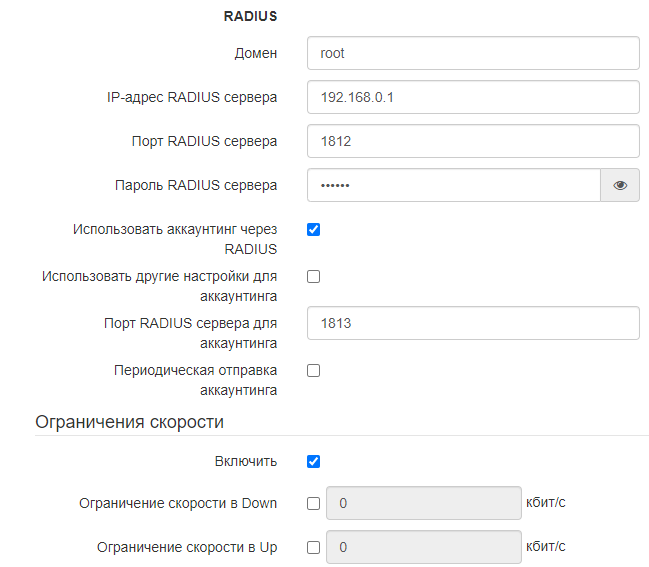Click the Down speed limit value field
This screenshot has width=649, height=567.
423,503
